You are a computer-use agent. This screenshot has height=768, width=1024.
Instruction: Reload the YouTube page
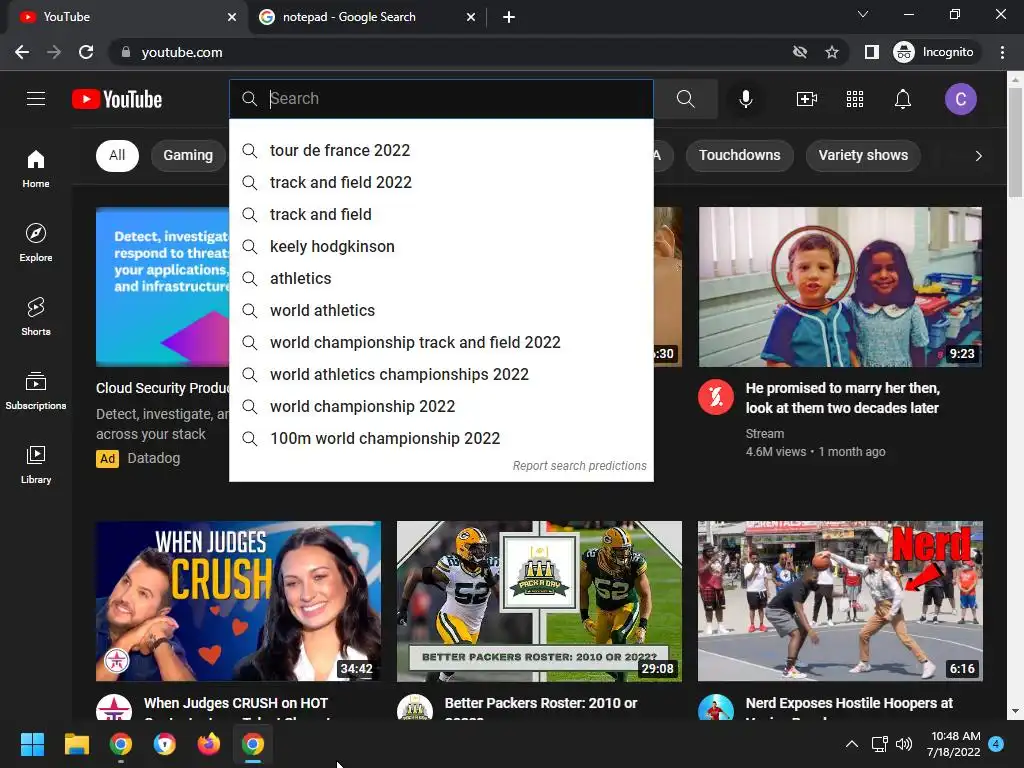point(86,52)
